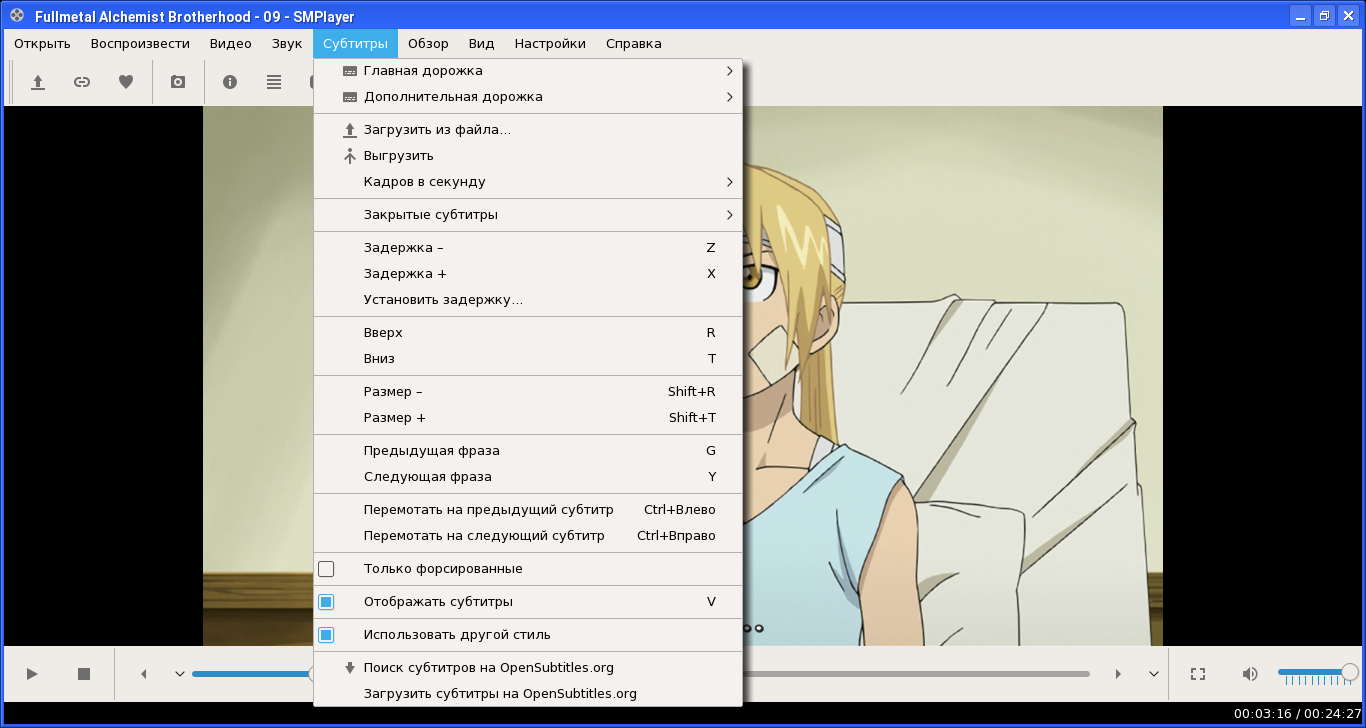Select Установить задержку… entry

click(528, 300)
